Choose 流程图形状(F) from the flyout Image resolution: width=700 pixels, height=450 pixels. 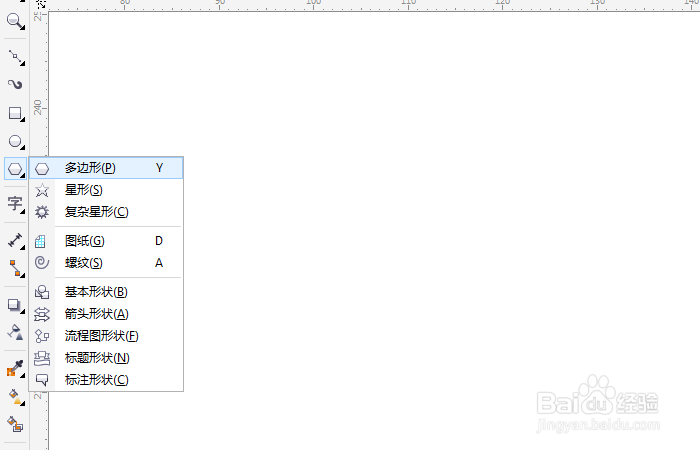click(x=106, y=336)
